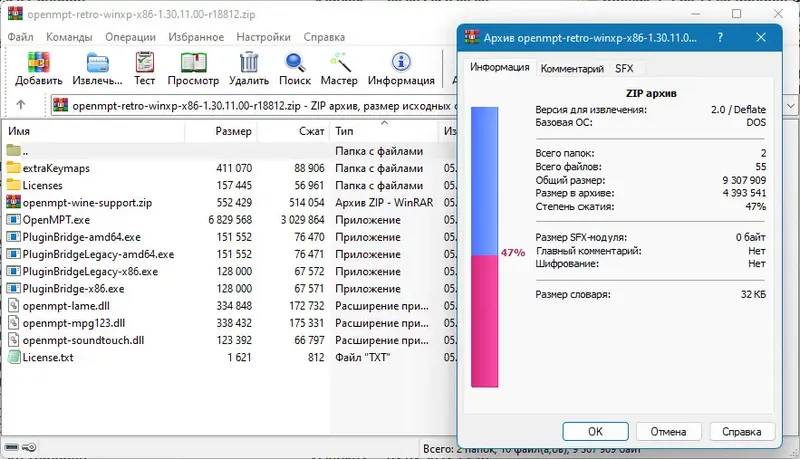Open the address bar dropdown arrow

click(x=791, y=106)
